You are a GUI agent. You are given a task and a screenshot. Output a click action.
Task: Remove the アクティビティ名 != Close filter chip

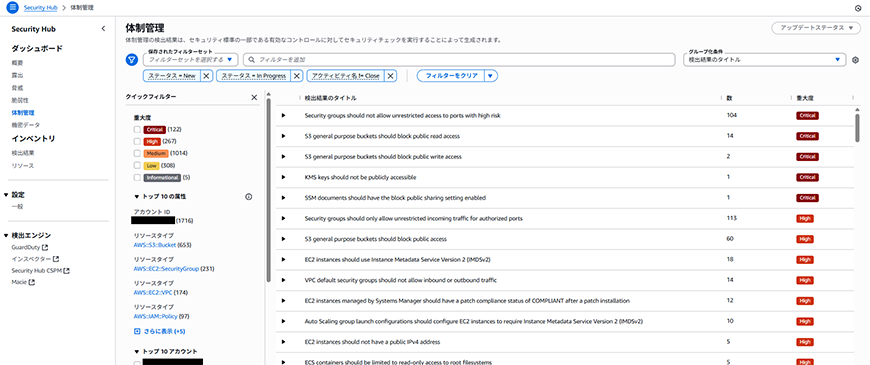pos(391,75)
